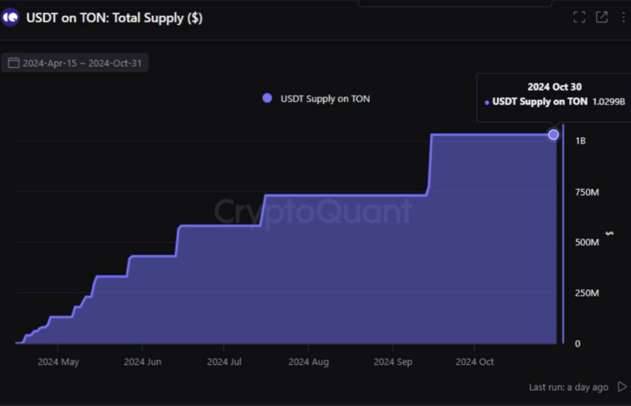
Task: Click the calendar icon in date range
Action: [x=13, y=63]
